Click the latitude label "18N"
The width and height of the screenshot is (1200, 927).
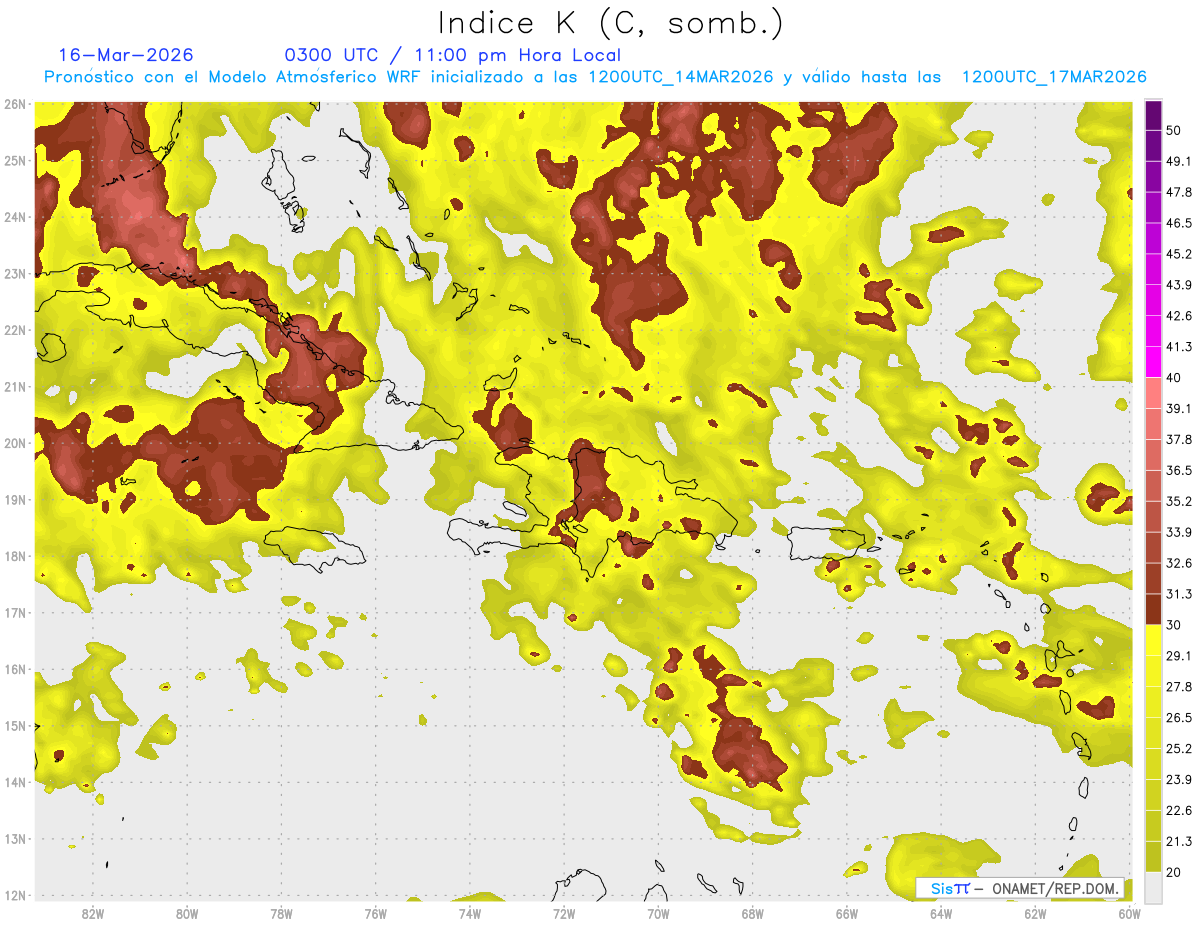point(14,556)
